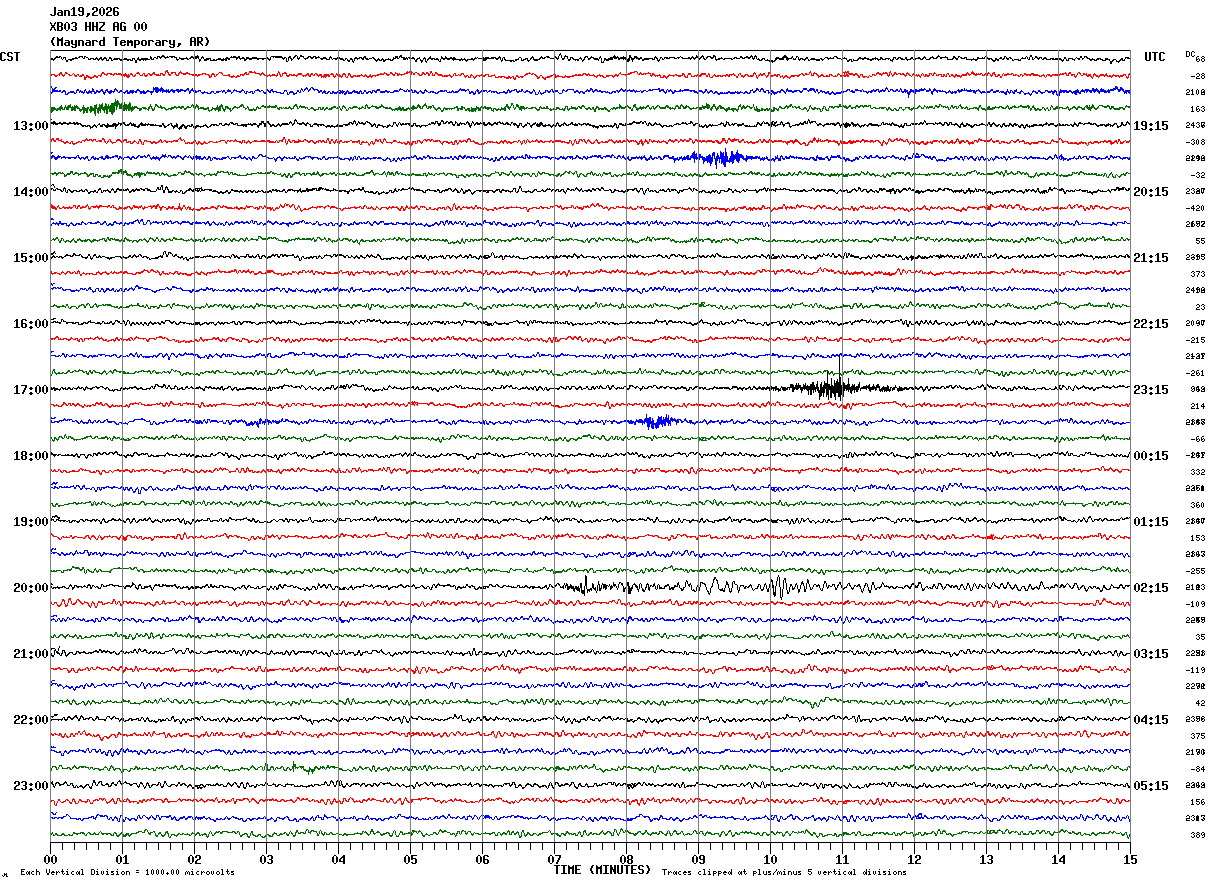The height and width of the screenshot is (886, 1210).
Task: Select the 20:00 CST time label
Action: (x=30, y=588)
